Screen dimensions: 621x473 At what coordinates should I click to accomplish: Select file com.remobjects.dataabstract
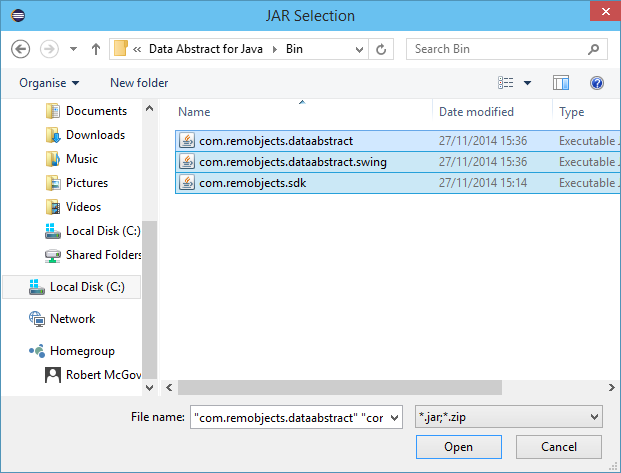[398, 141]
